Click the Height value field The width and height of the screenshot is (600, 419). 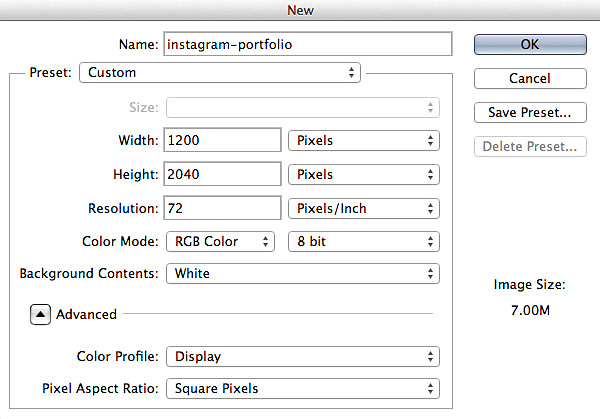point(222,174)
